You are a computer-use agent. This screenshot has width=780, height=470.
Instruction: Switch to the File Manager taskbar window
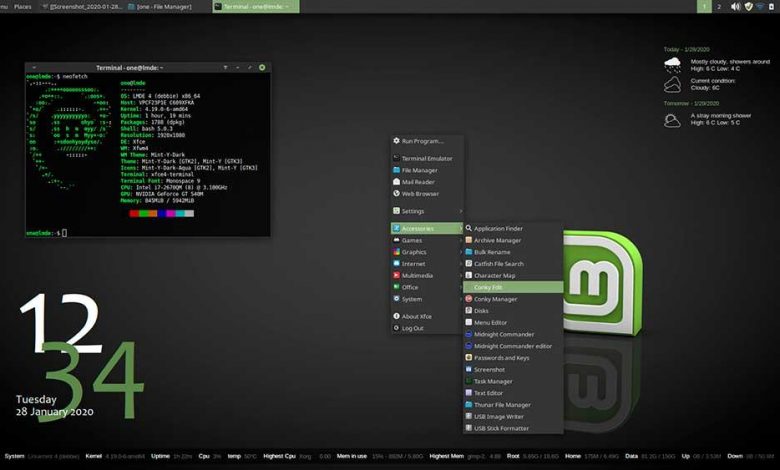click(x=160, y=6)
